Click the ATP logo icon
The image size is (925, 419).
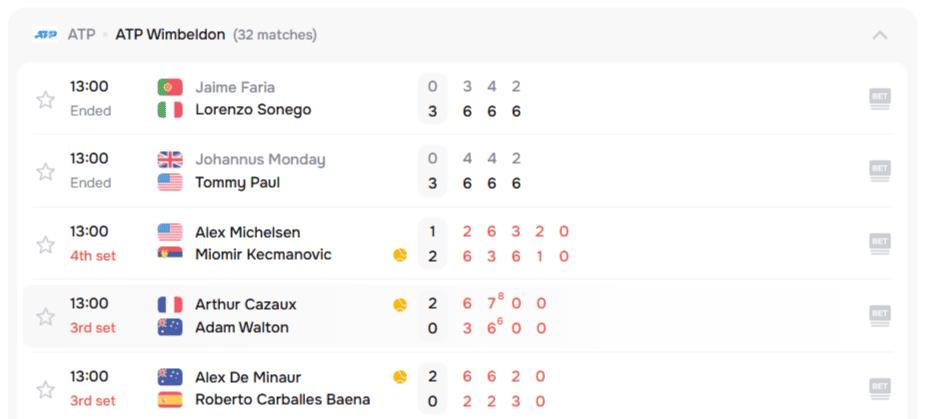[46, 35]
